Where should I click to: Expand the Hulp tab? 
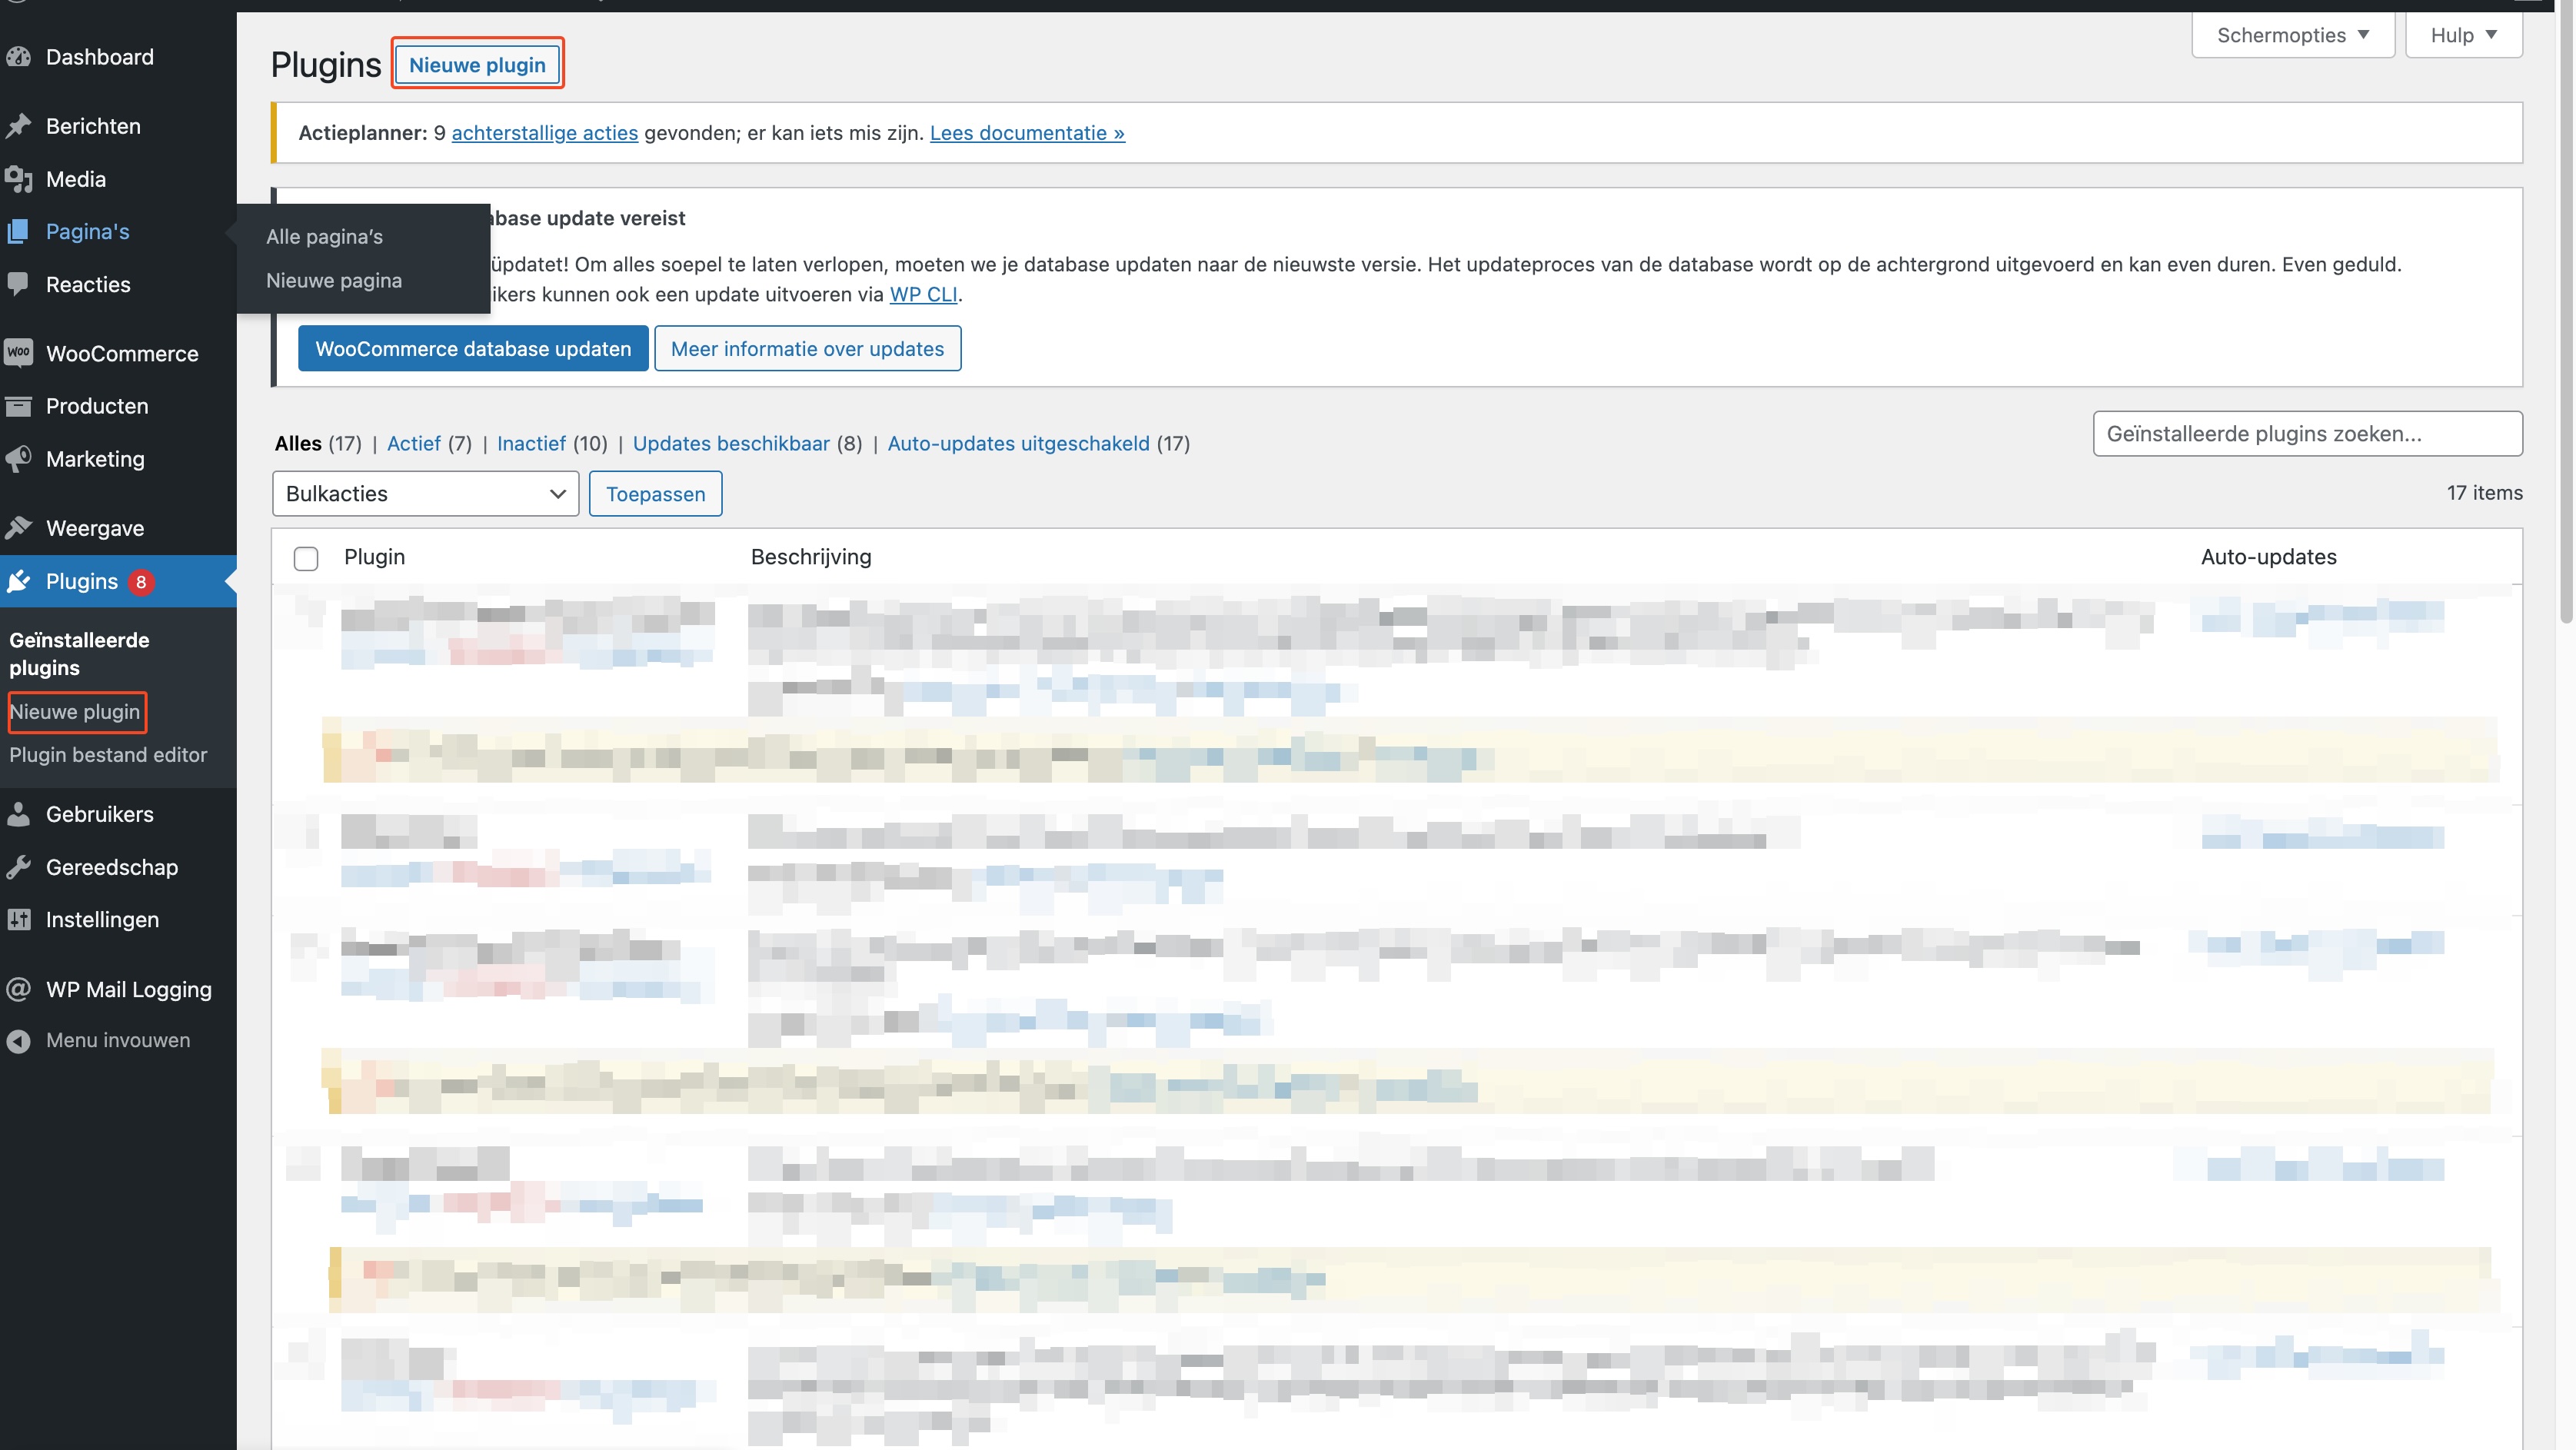pyautogui.click(x=2463, y=35)
